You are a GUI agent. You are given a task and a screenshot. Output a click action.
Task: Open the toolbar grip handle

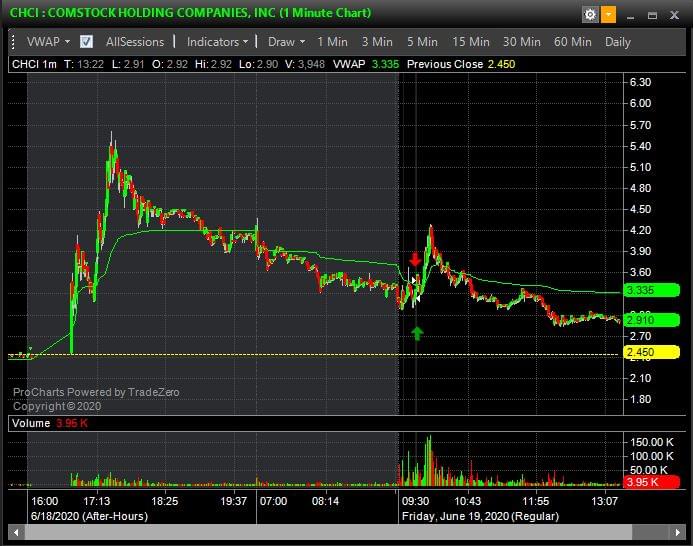pos(13,42)
